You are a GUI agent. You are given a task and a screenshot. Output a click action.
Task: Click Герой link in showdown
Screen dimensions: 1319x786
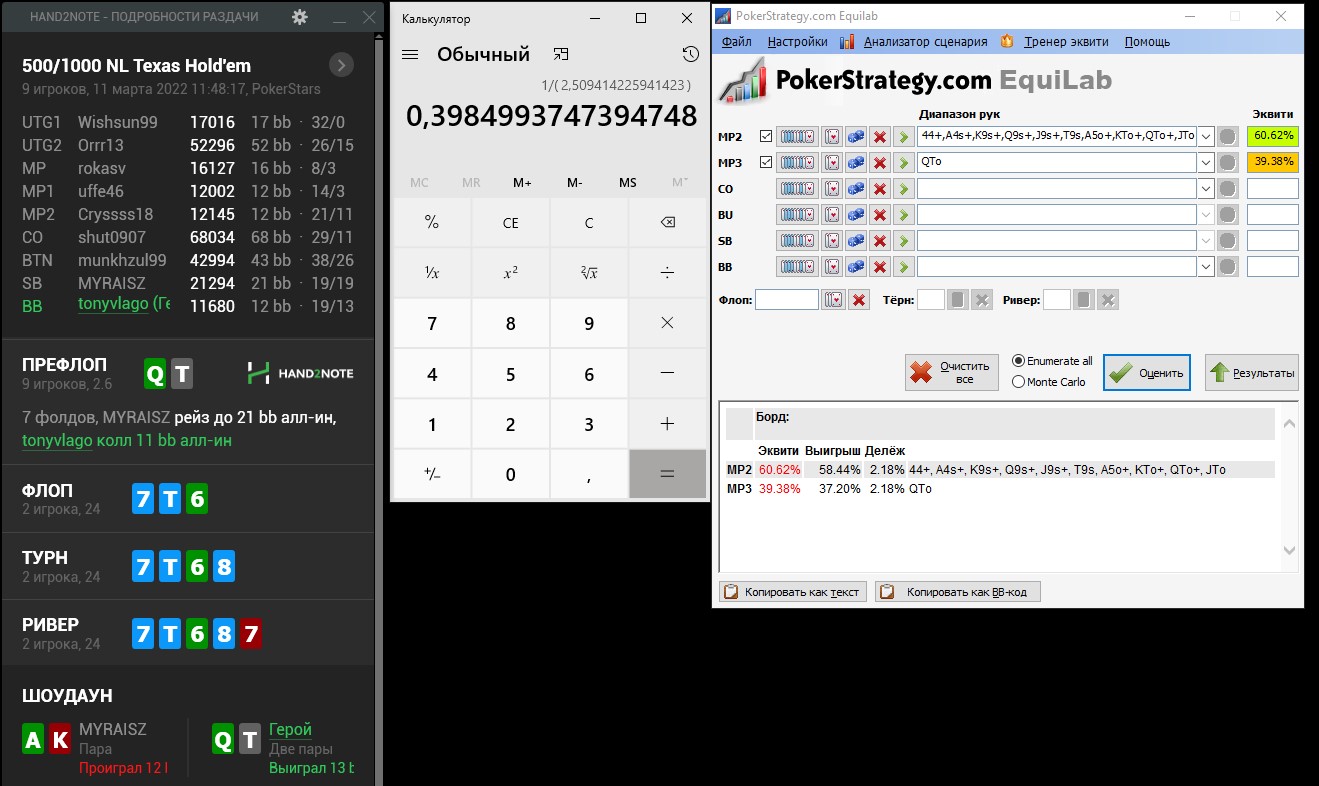click(291, 729)
